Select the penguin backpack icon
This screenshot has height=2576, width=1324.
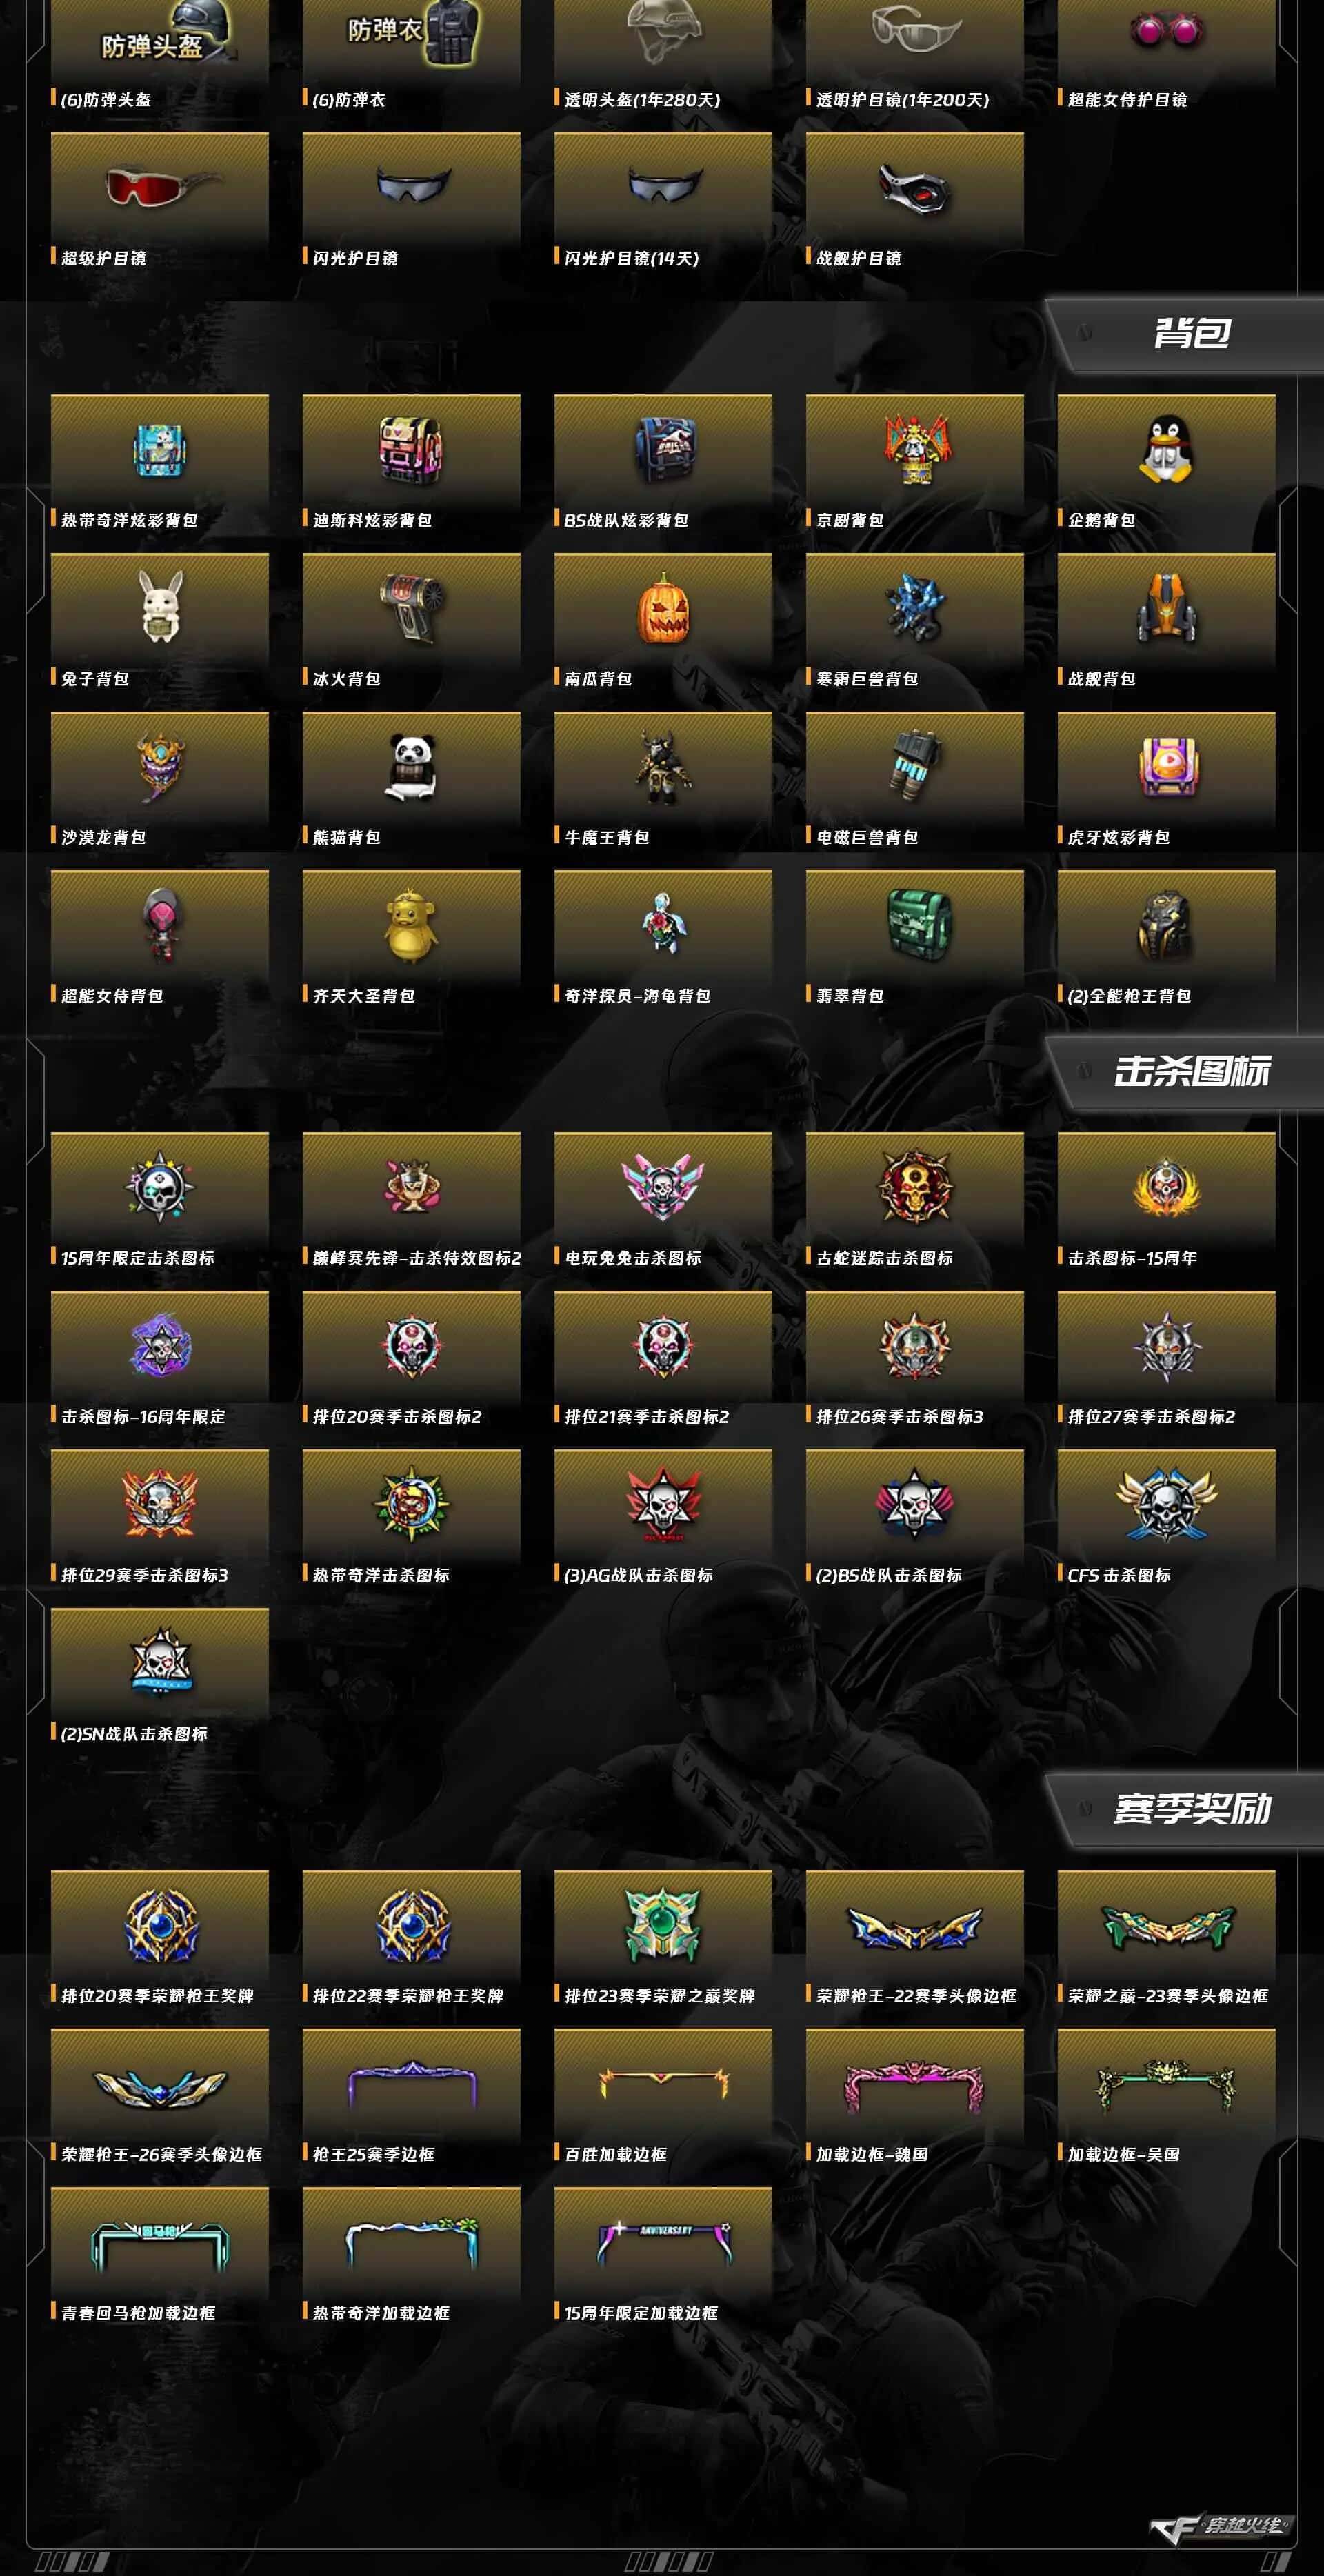click(1166, 449)
